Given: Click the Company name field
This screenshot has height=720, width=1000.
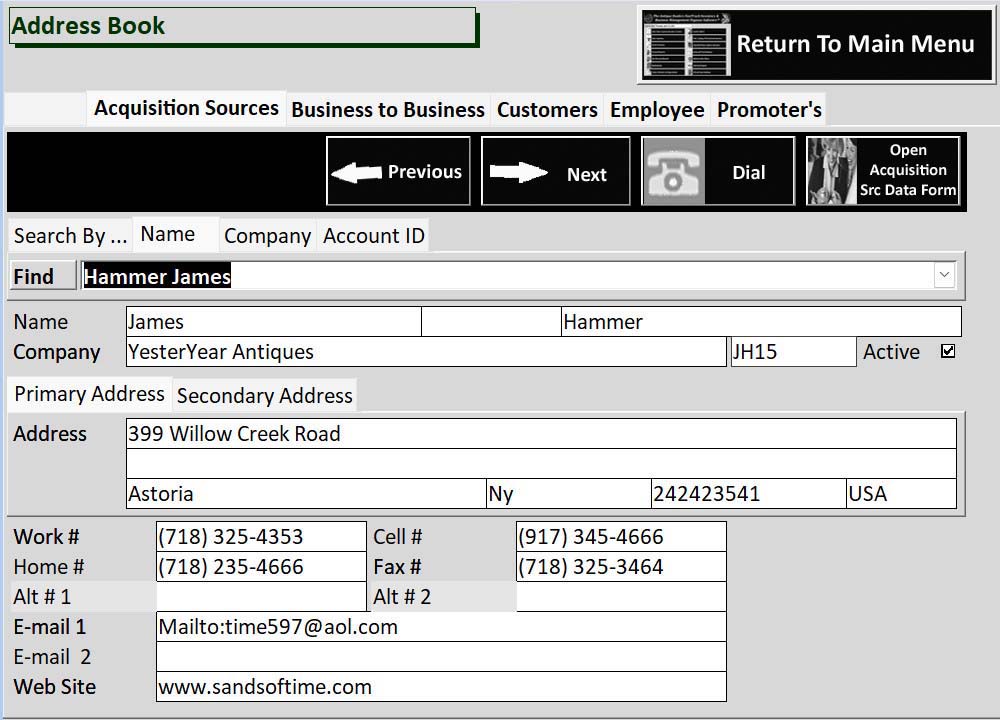Looking at the screenshot, I should 425,352.
